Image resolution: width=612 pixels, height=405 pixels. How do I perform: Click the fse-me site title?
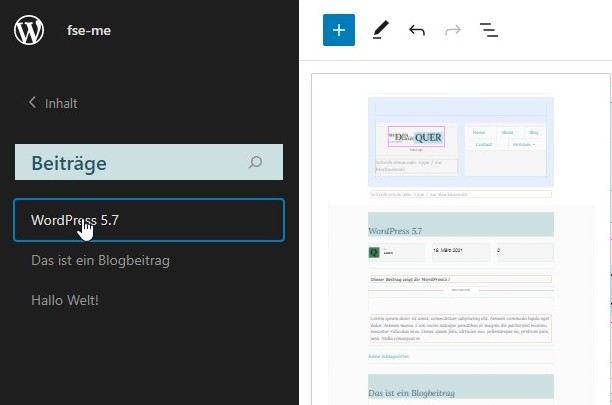click(89, 30)
